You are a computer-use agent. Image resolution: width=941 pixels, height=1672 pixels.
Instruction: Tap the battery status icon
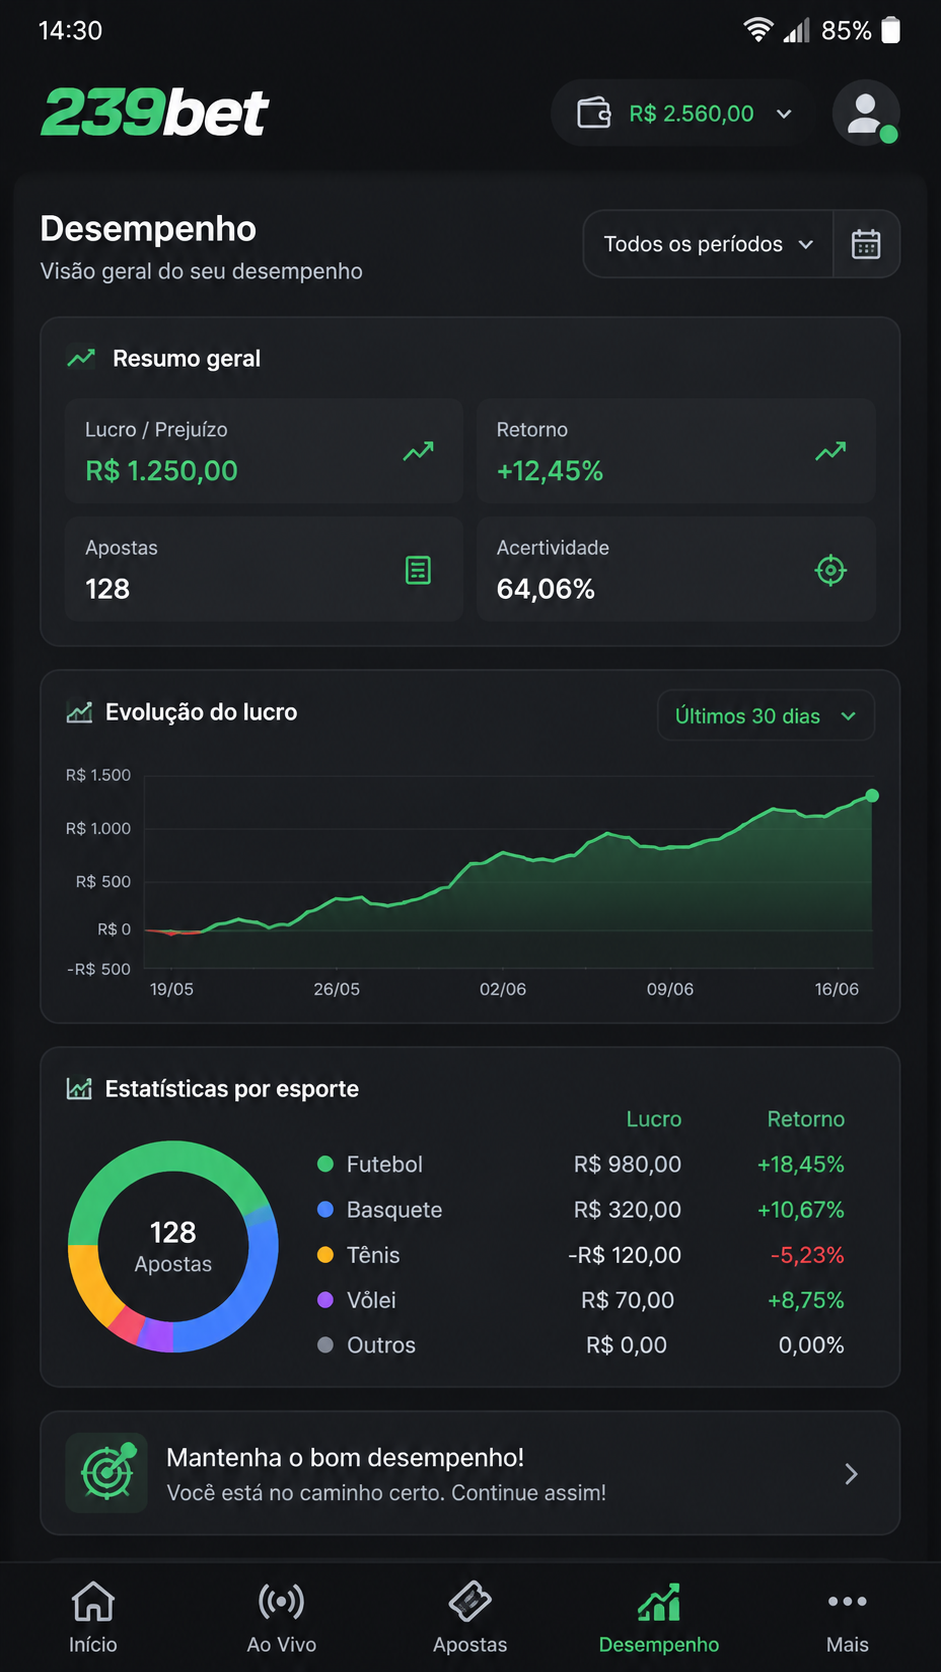click(891, 30)
